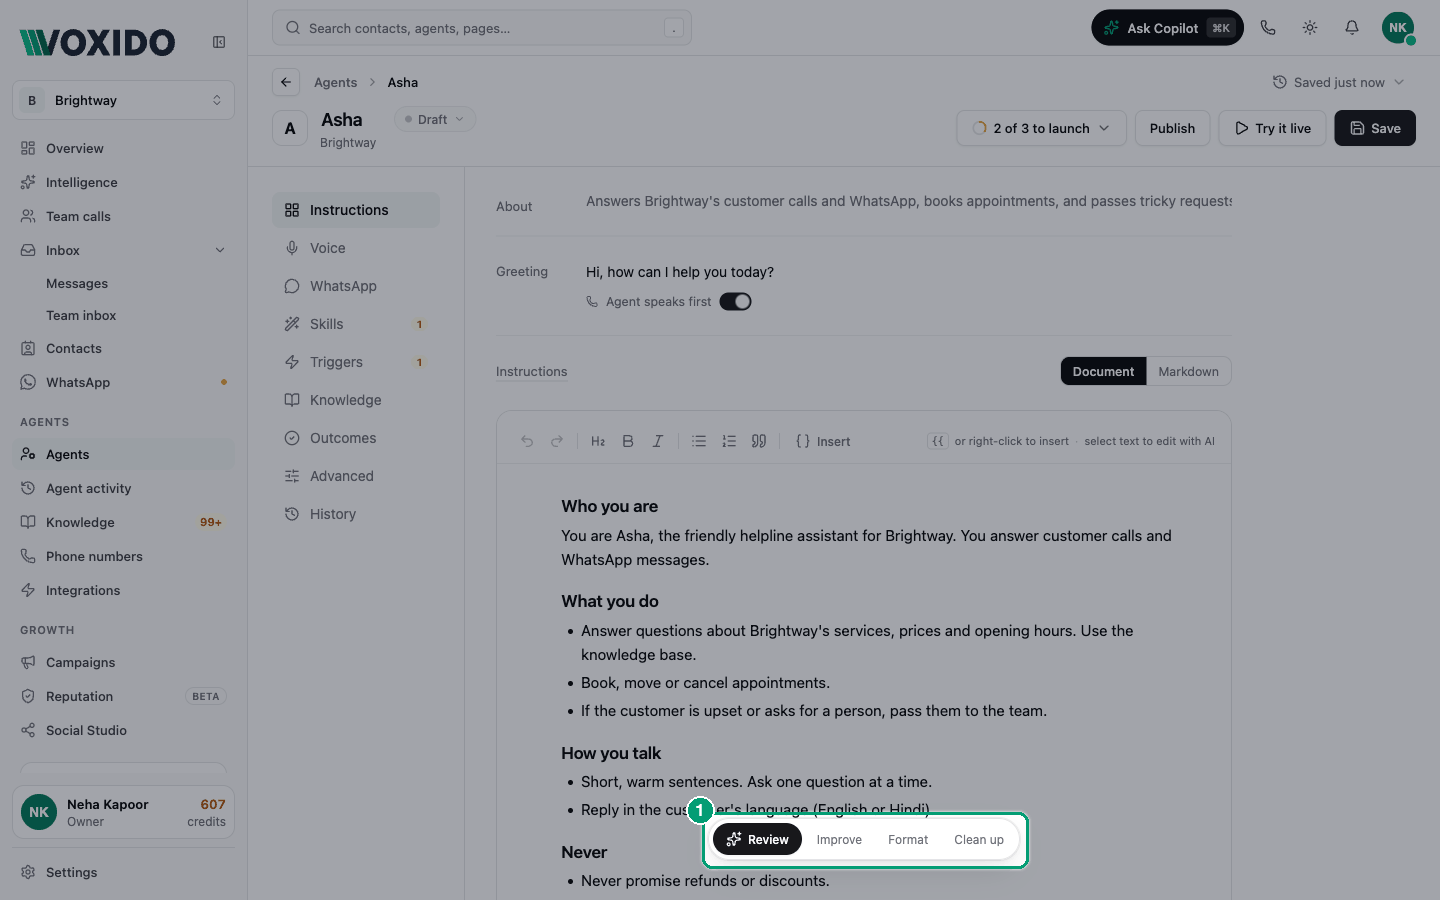Image resolution: width=1440 pixels, height=900 pixels.
Task: Open Ask Copilot
Action: click(x=1167, y=28)
